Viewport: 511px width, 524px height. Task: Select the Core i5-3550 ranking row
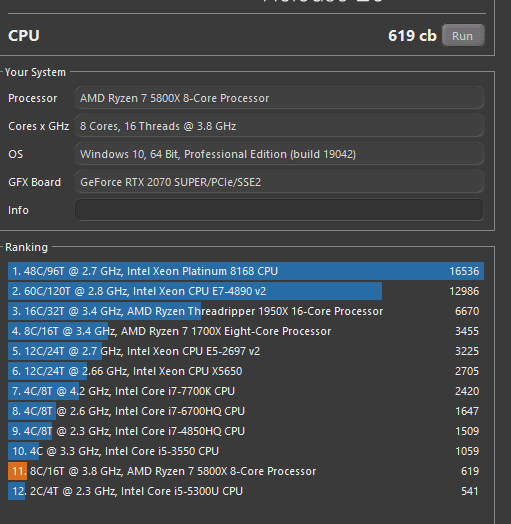246,451
